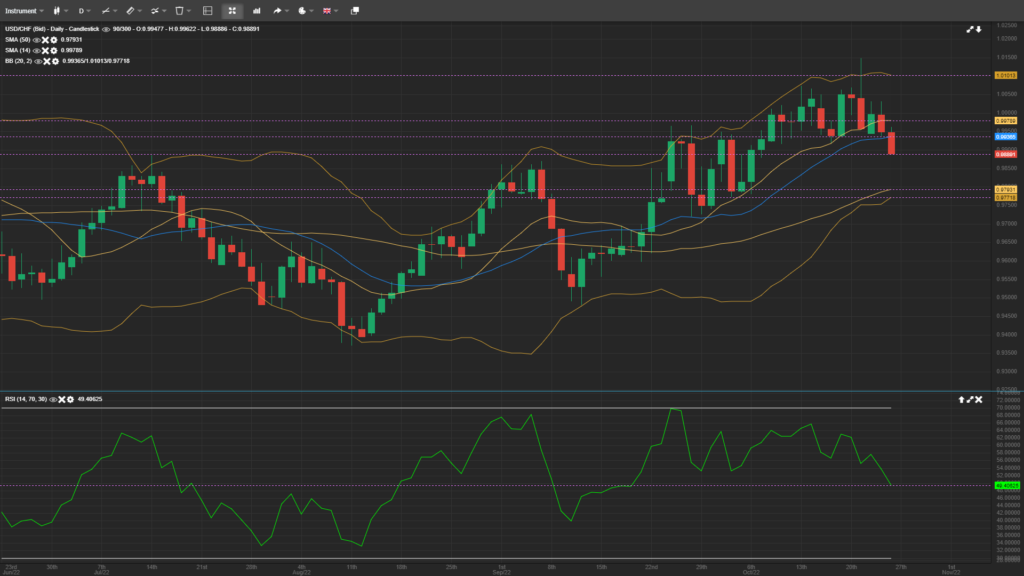Move the main price panel down
The height and width of the screenshot is (576, 1024).
978,29
